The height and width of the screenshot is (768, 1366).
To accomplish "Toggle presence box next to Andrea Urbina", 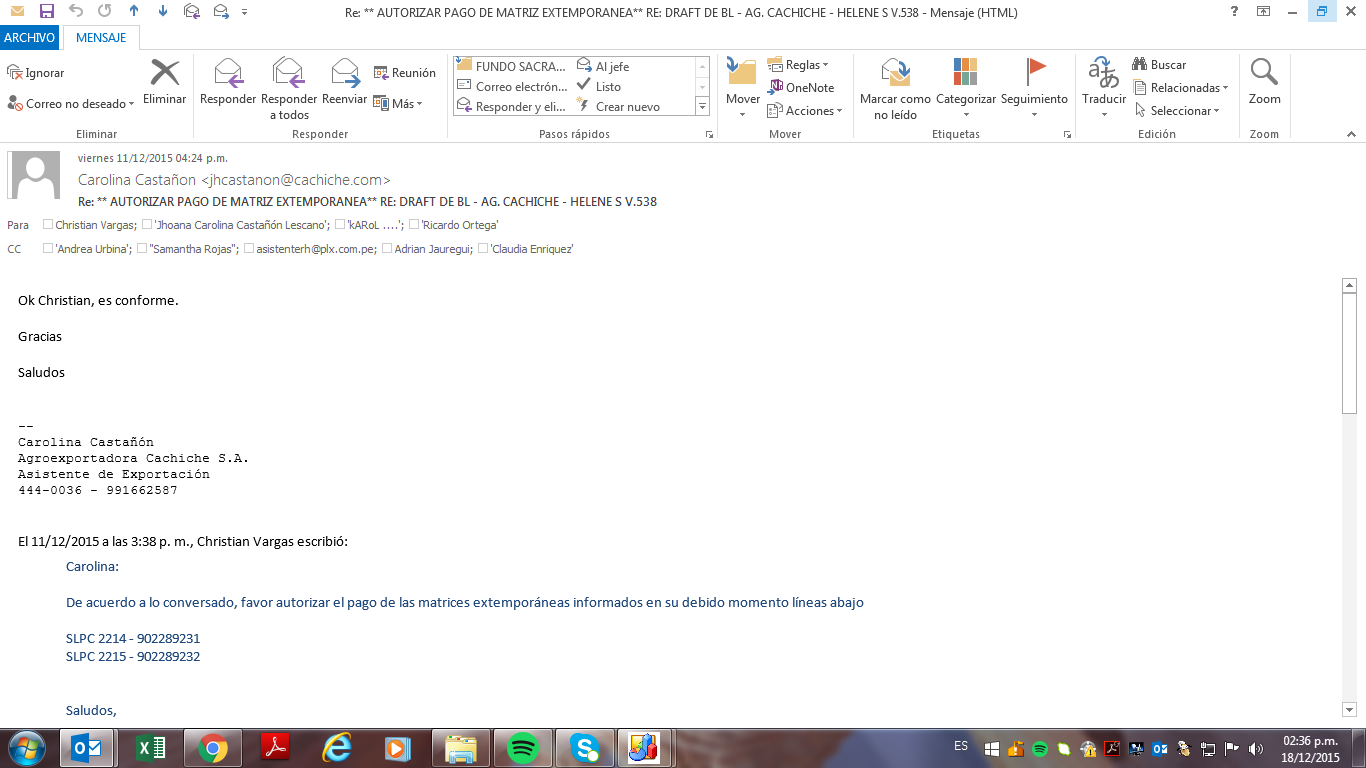I will [48, 249].
